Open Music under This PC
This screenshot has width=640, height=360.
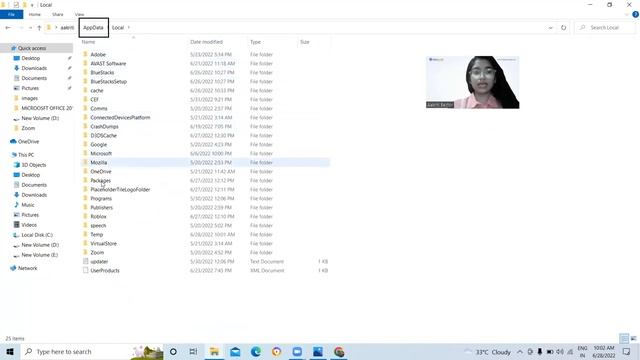[x=28, y=205]
